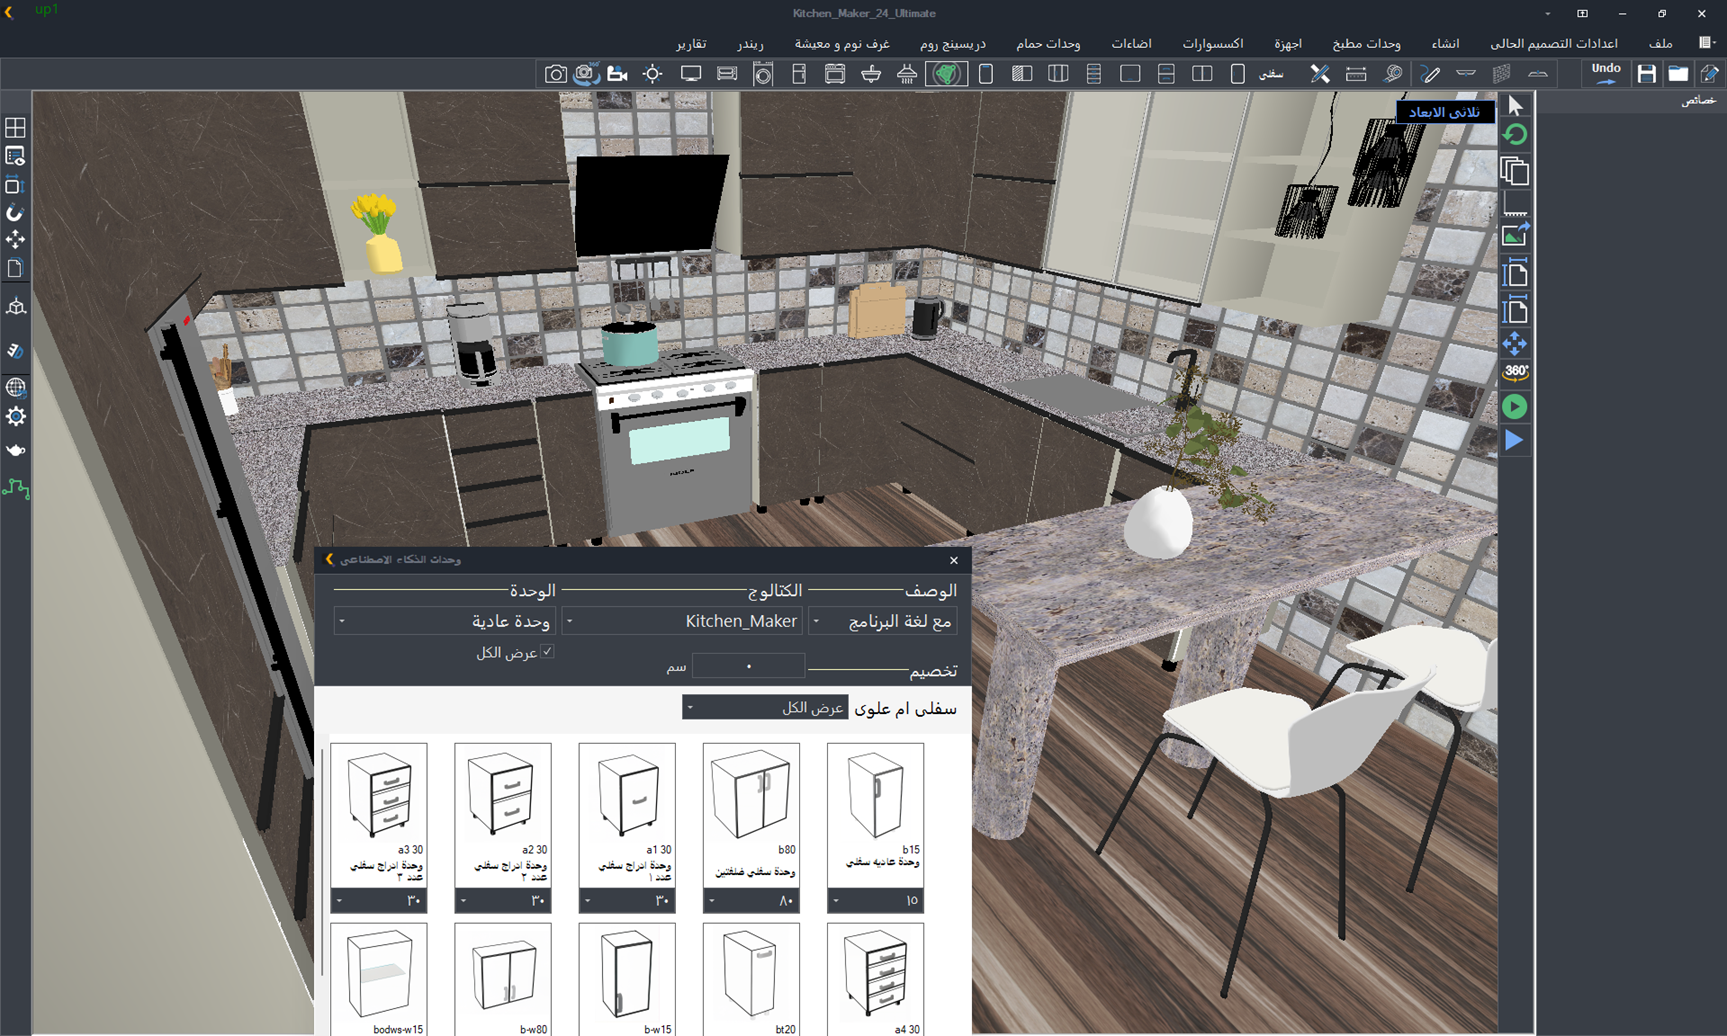Open the اضاءات lighting menu
The width and height of the screenshot is (1727, 1036).
[x=1131, y=43]
